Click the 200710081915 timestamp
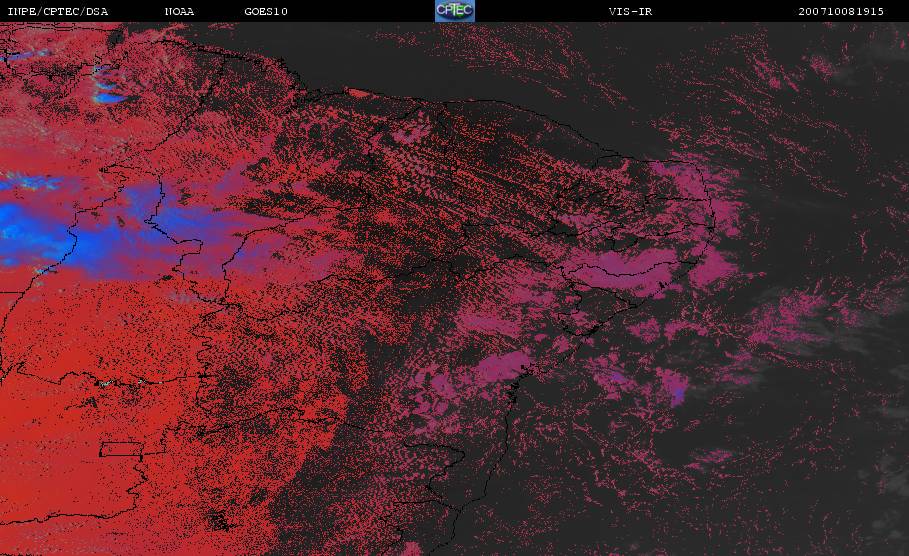Image resolution: width=909 pixels, height=556 pixels. pyautogui.click(x=841, y=11)
